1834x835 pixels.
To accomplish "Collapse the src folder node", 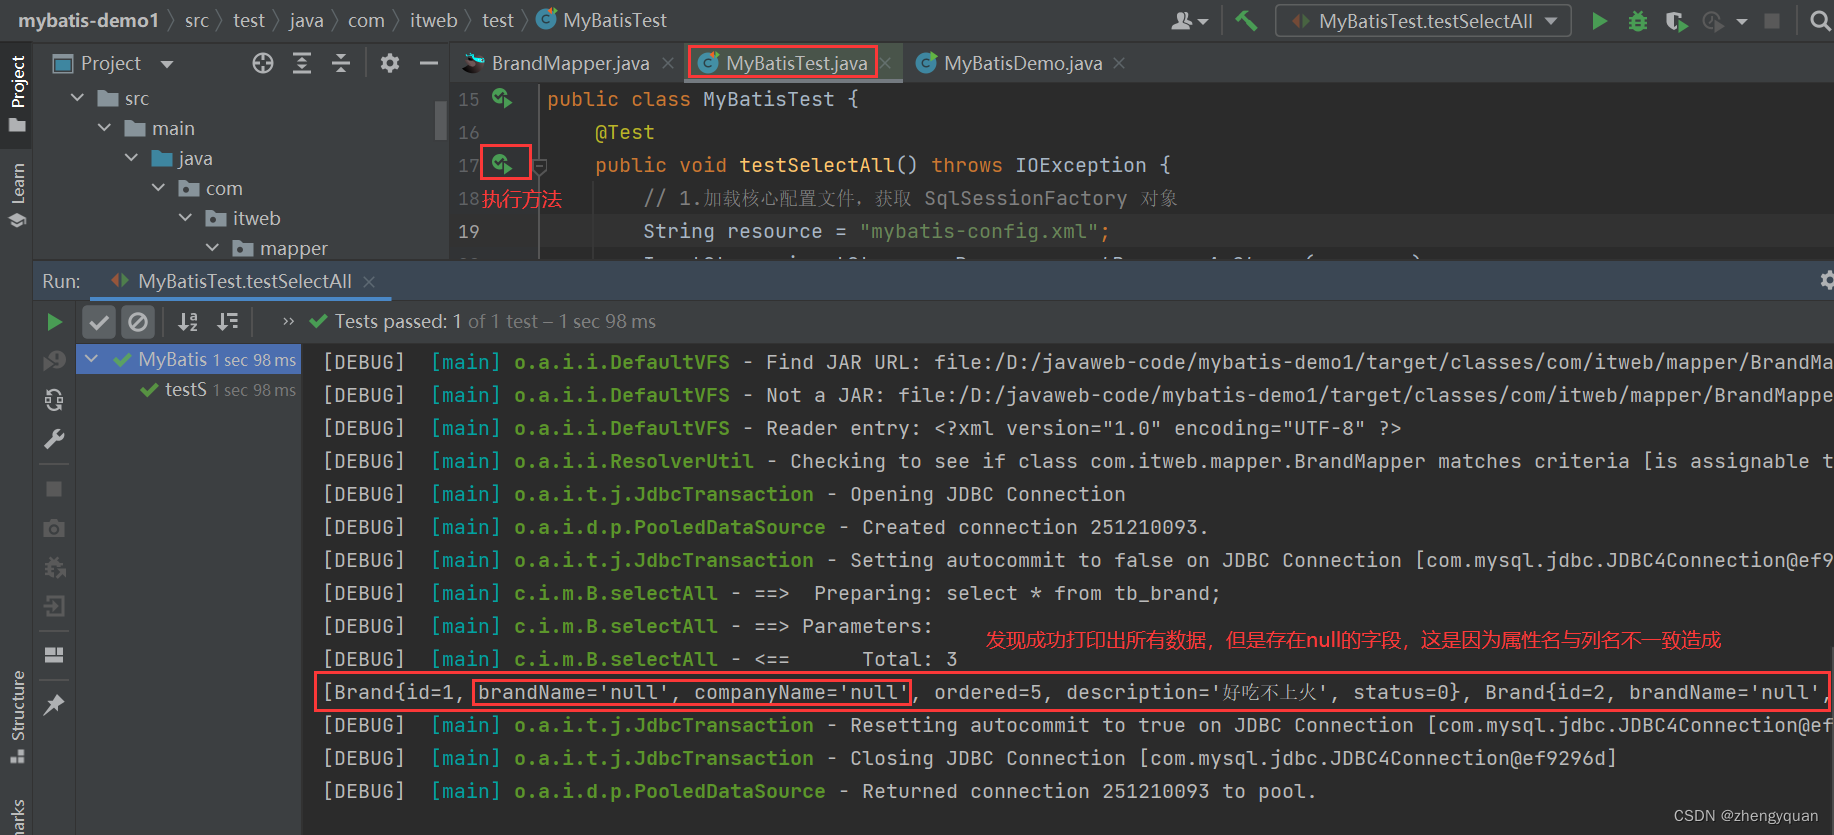I will tap(78, 98).
